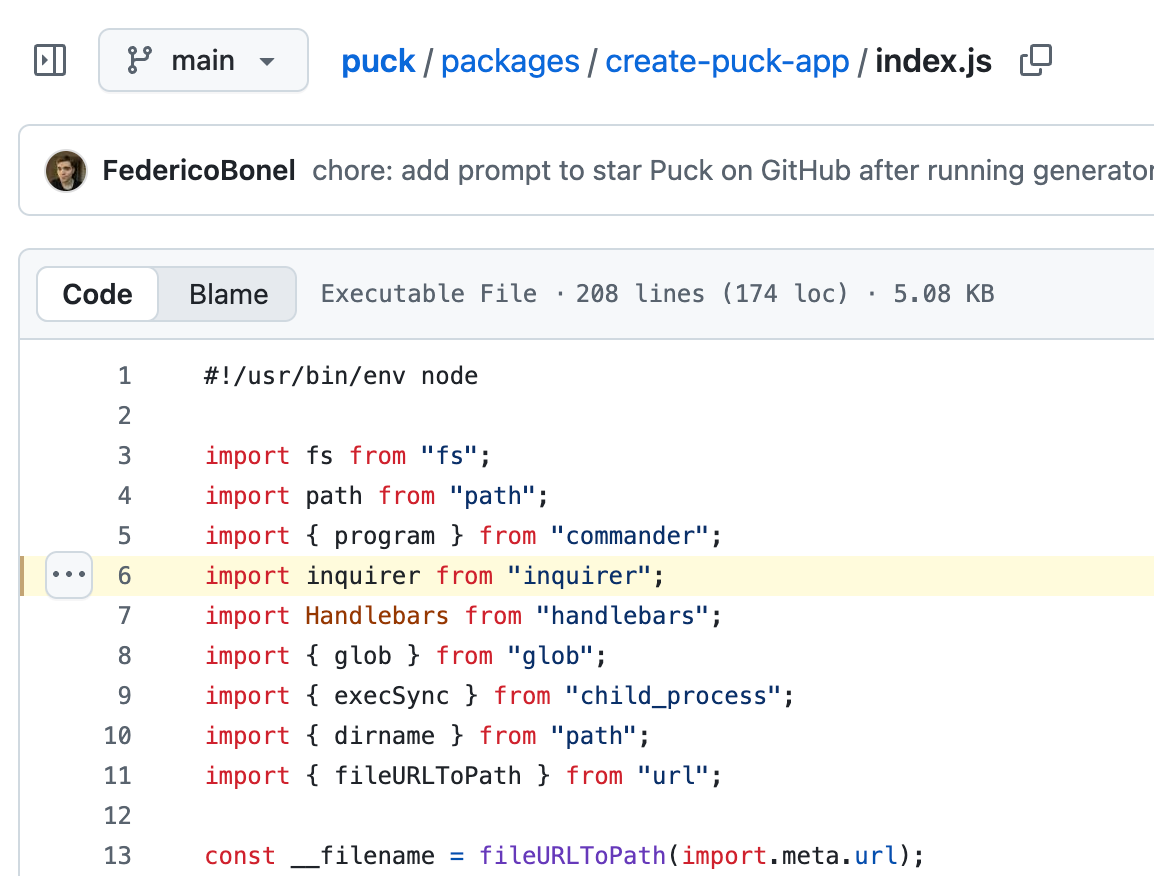This screenshot has height=876, width=1154.
Task: Click line number 13
Action: [117, 855]
